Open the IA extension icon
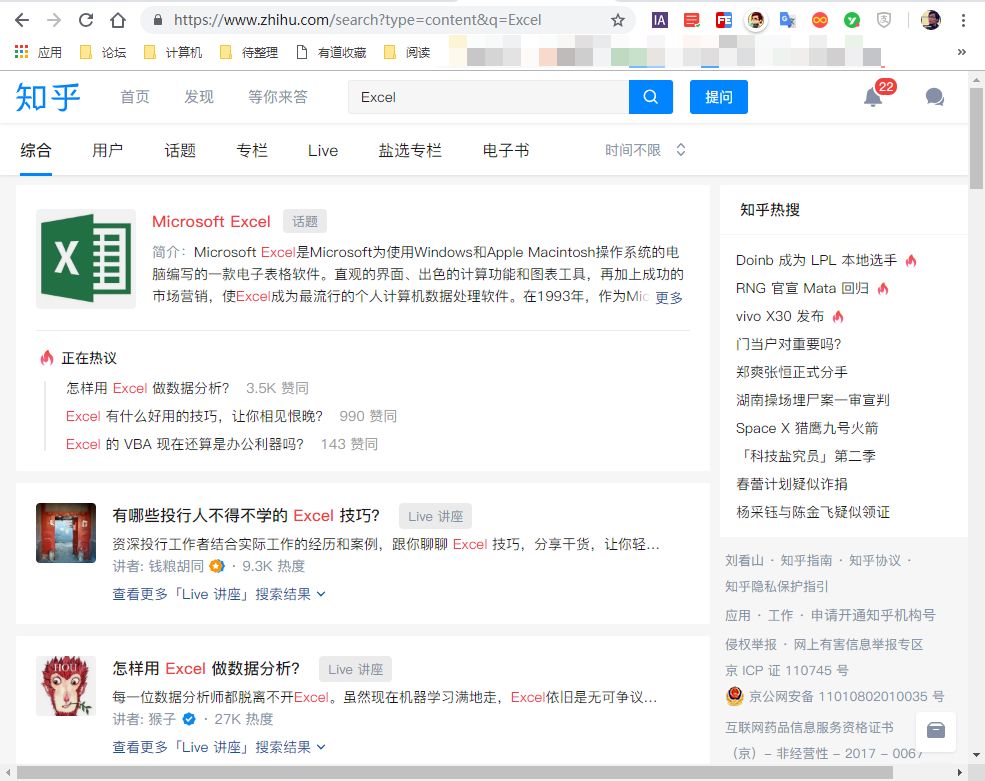This screenshot has height=781, width=985. click(x=660, y=20)
